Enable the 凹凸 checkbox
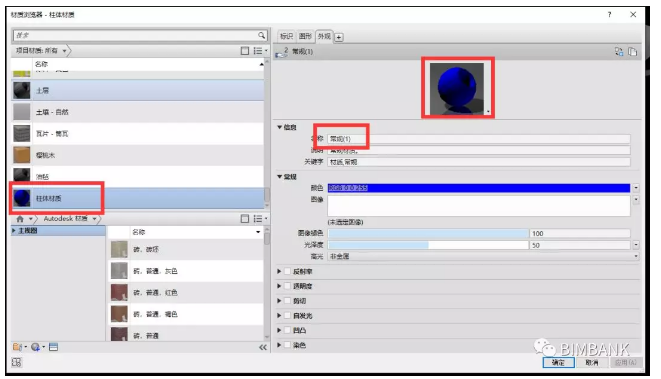 point(288,330)
